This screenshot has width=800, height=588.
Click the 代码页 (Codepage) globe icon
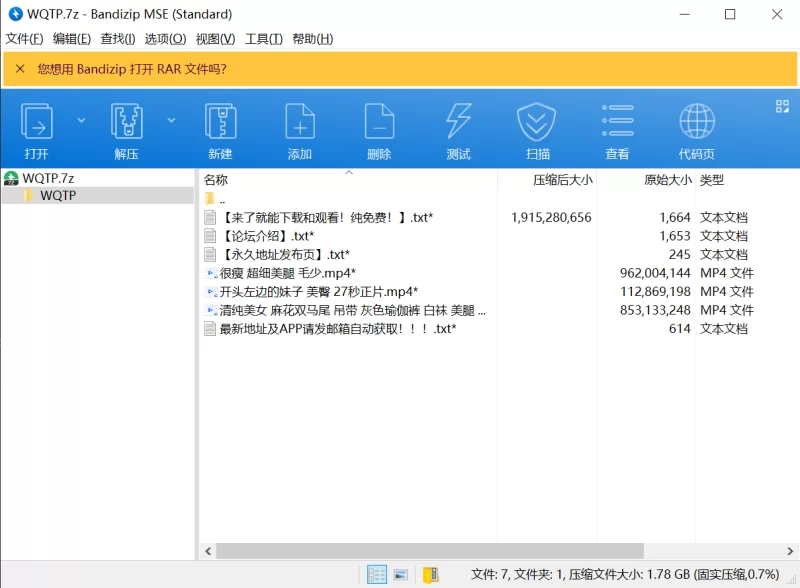coord(697,121)
